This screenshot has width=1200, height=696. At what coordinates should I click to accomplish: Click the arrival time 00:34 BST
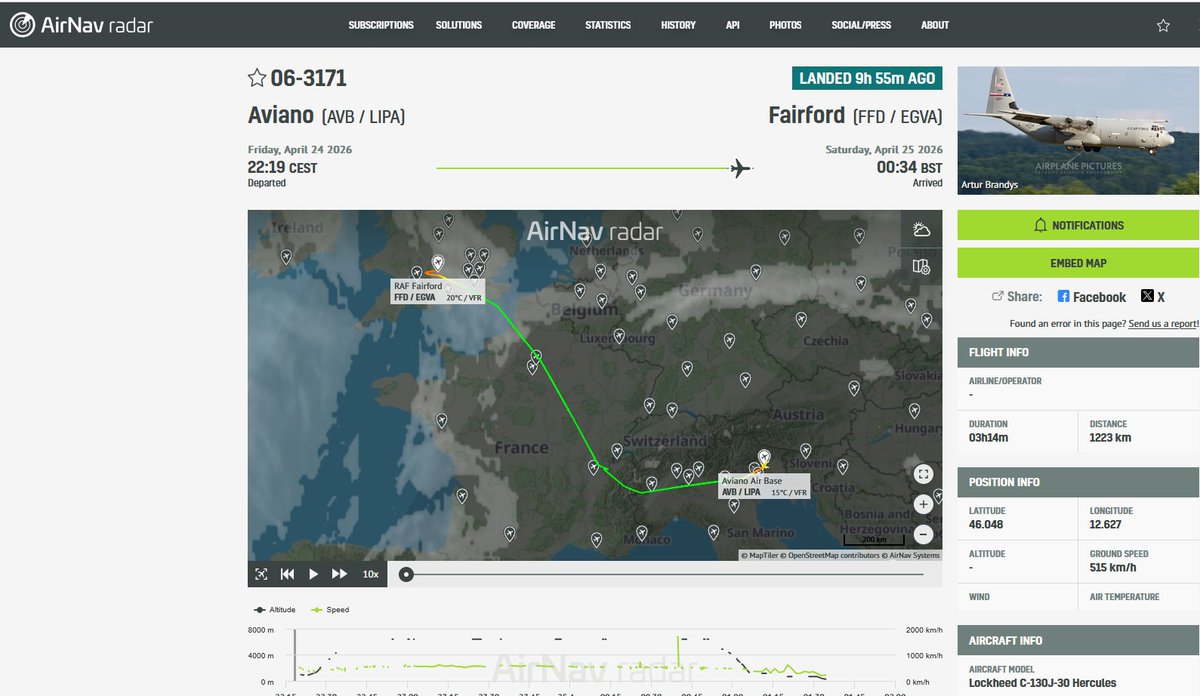tap(909, 168)
